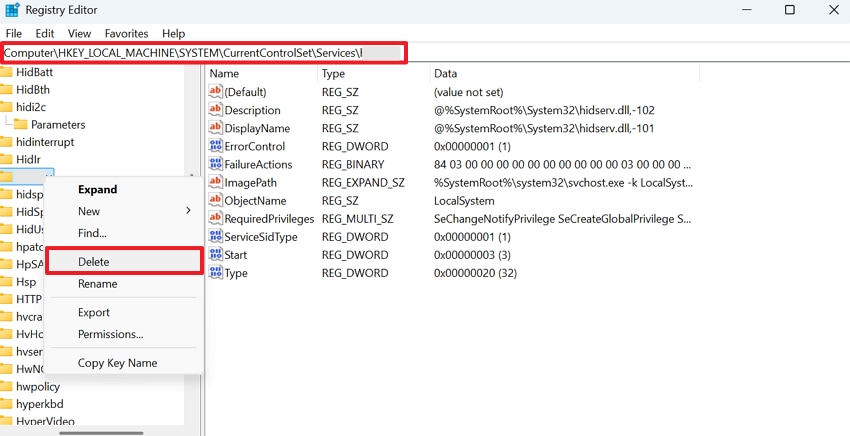This screenshot has width=850, height=436.
Task: Select the hidi2c folder icon
Action: coord(6,107)
